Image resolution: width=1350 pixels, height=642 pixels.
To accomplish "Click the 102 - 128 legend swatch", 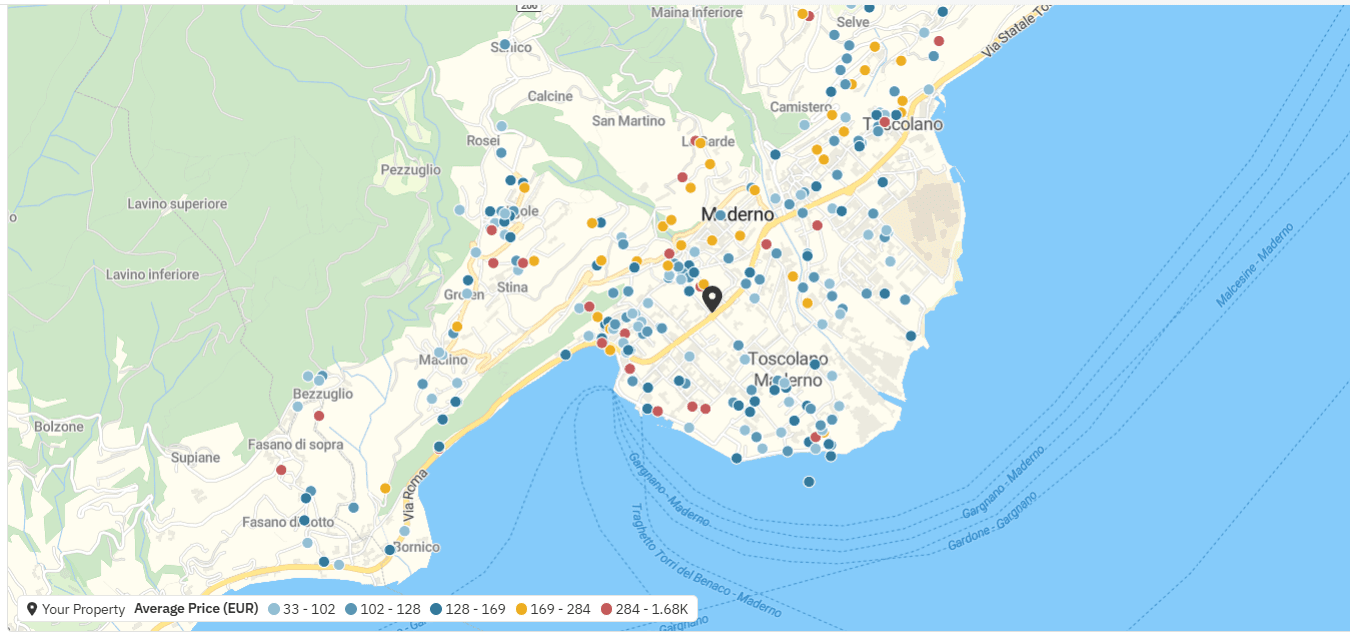I will point(351,609).
